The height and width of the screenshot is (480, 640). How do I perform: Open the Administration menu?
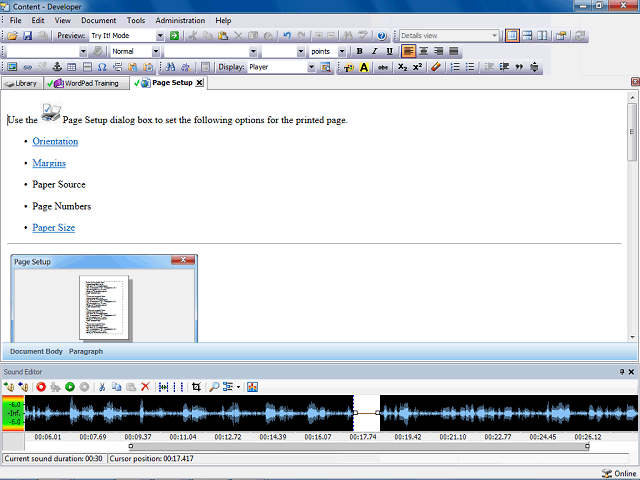(x=180, y=20)
